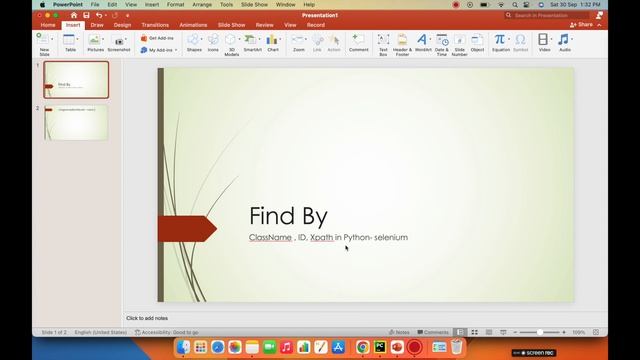Switch to the Draw ribbon tab

[x=97, y=25]
